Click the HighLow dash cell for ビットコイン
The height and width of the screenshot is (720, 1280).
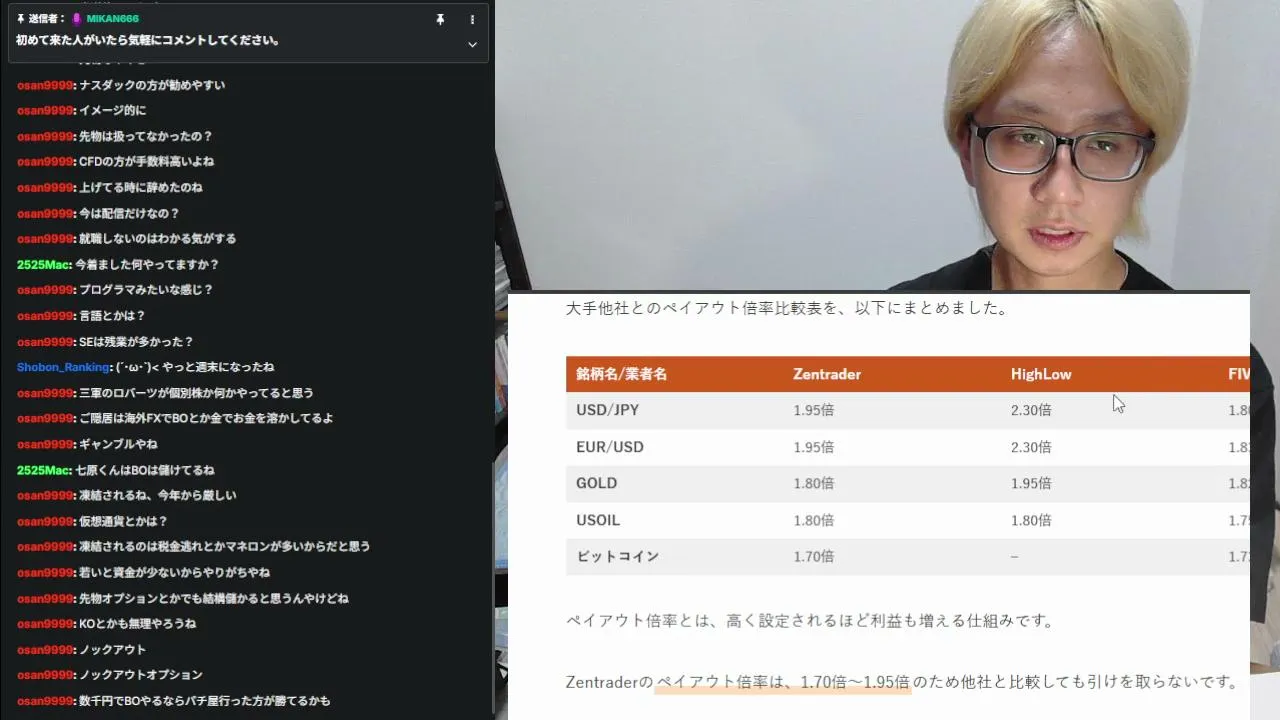point(1014,556)
